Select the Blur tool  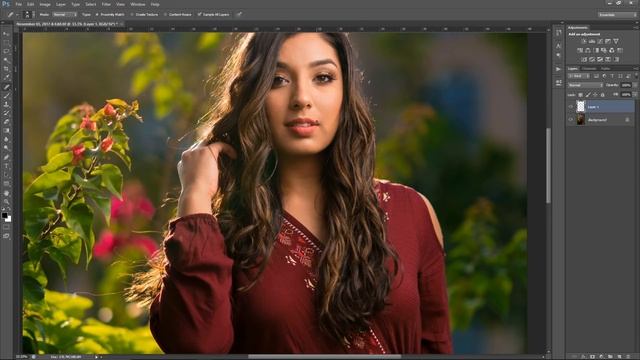click(6, 140)
